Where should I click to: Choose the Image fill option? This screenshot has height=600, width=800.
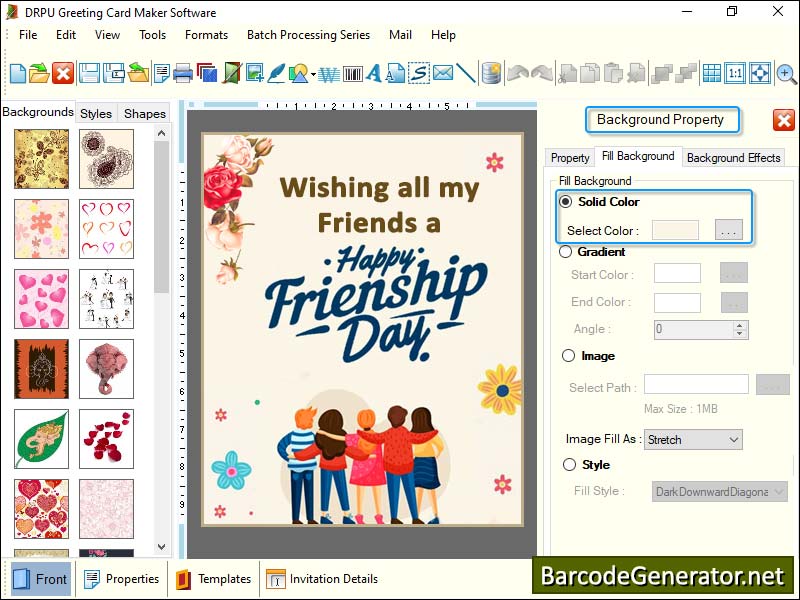[567, 356]
